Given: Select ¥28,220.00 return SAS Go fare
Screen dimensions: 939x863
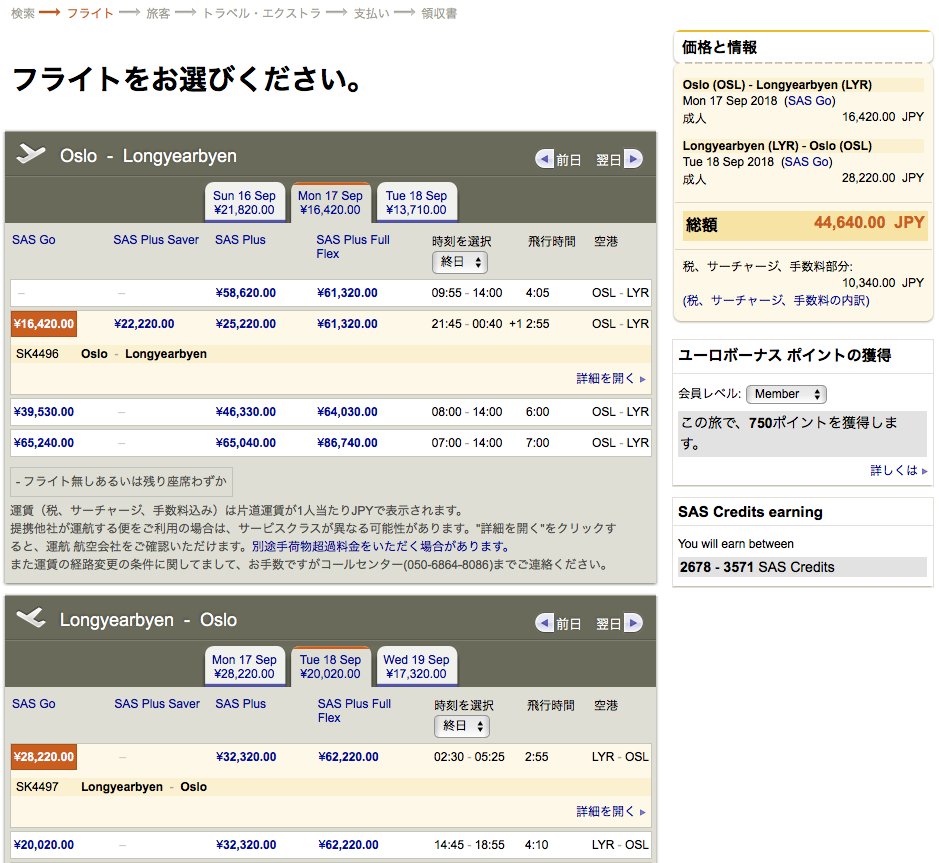Looking at the screenshot, I should click(44, 757).
